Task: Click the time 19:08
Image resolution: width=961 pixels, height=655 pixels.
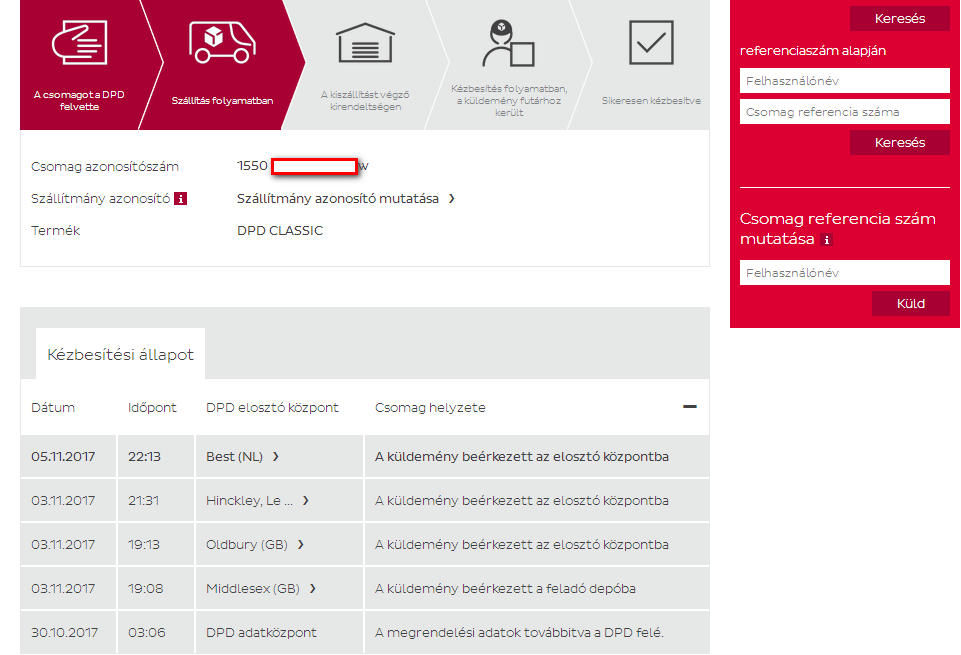Action: point(145,589)
